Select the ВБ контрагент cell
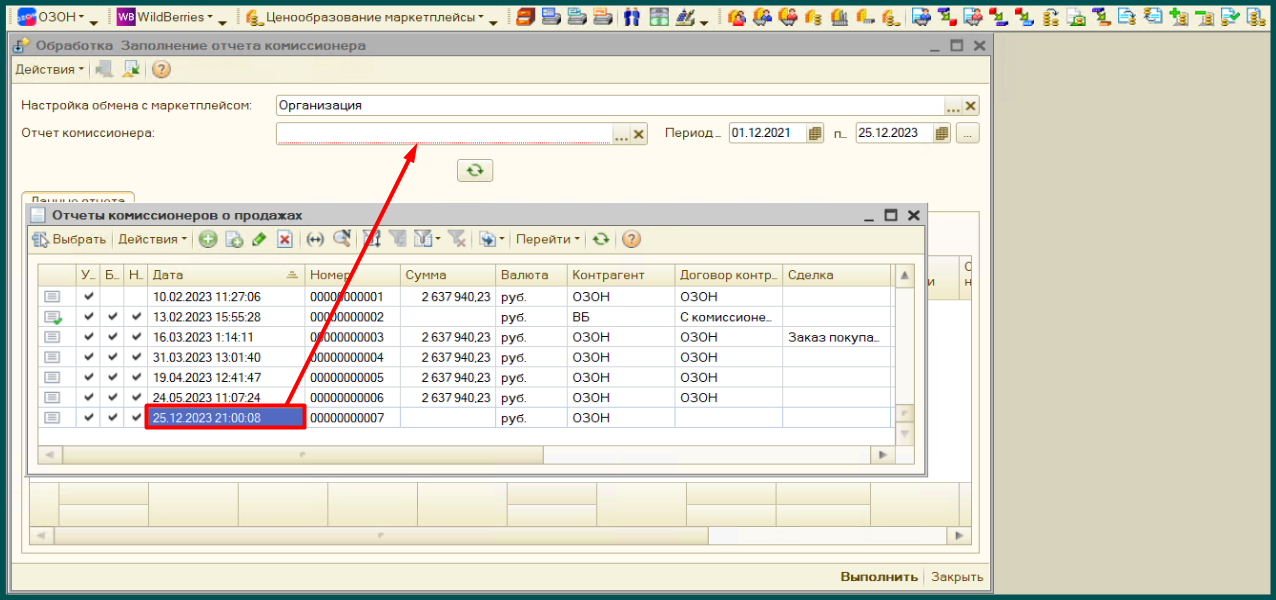This screenshot has height=600, width=1276. (621, 317)
